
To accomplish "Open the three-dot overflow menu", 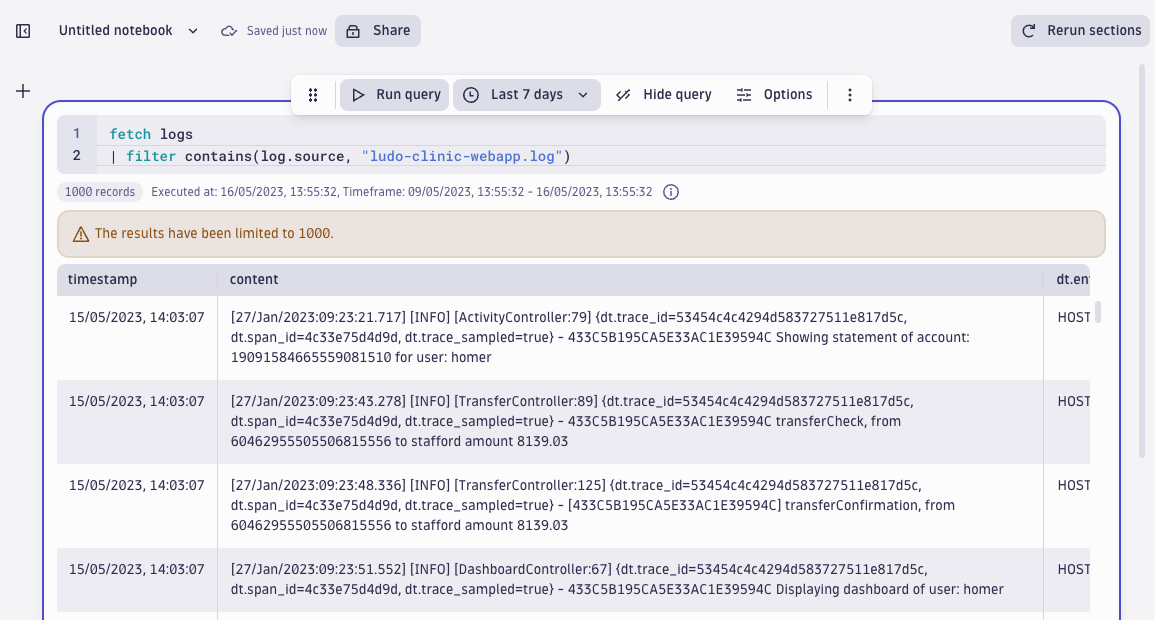I will (850, 94).
